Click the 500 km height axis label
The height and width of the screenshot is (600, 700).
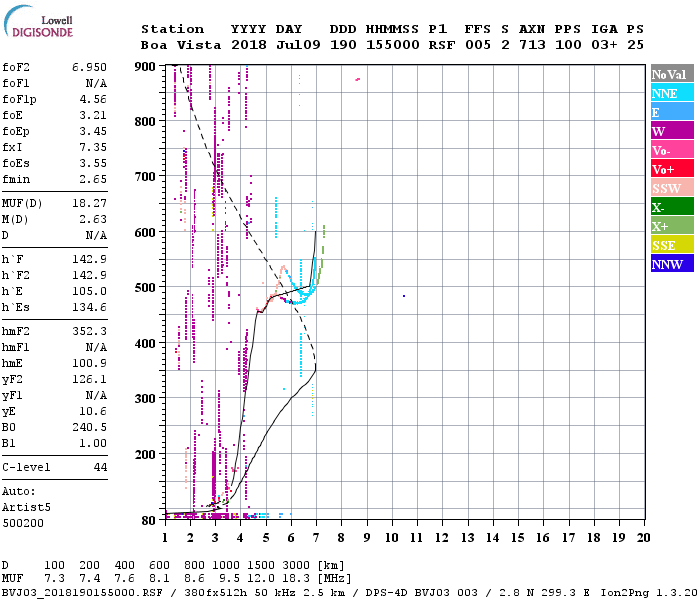[145, 288]
